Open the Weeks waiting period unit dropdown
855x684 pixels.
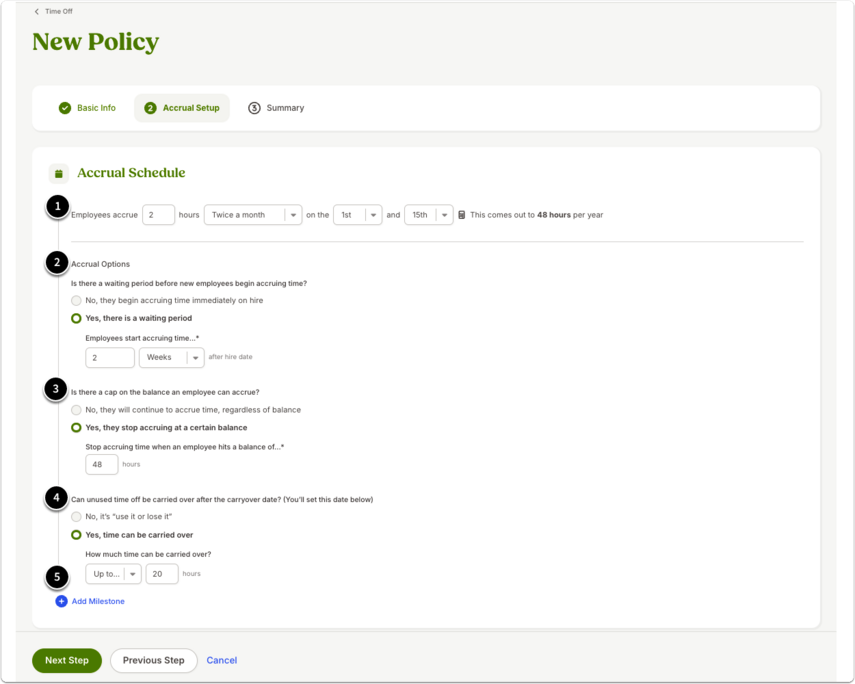pyautogui.click(x=172, y=357)
